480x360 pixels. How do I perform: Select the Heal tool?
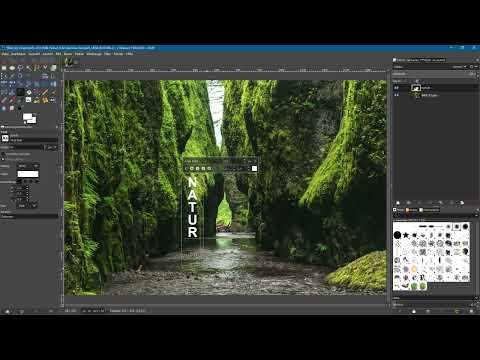45,100
